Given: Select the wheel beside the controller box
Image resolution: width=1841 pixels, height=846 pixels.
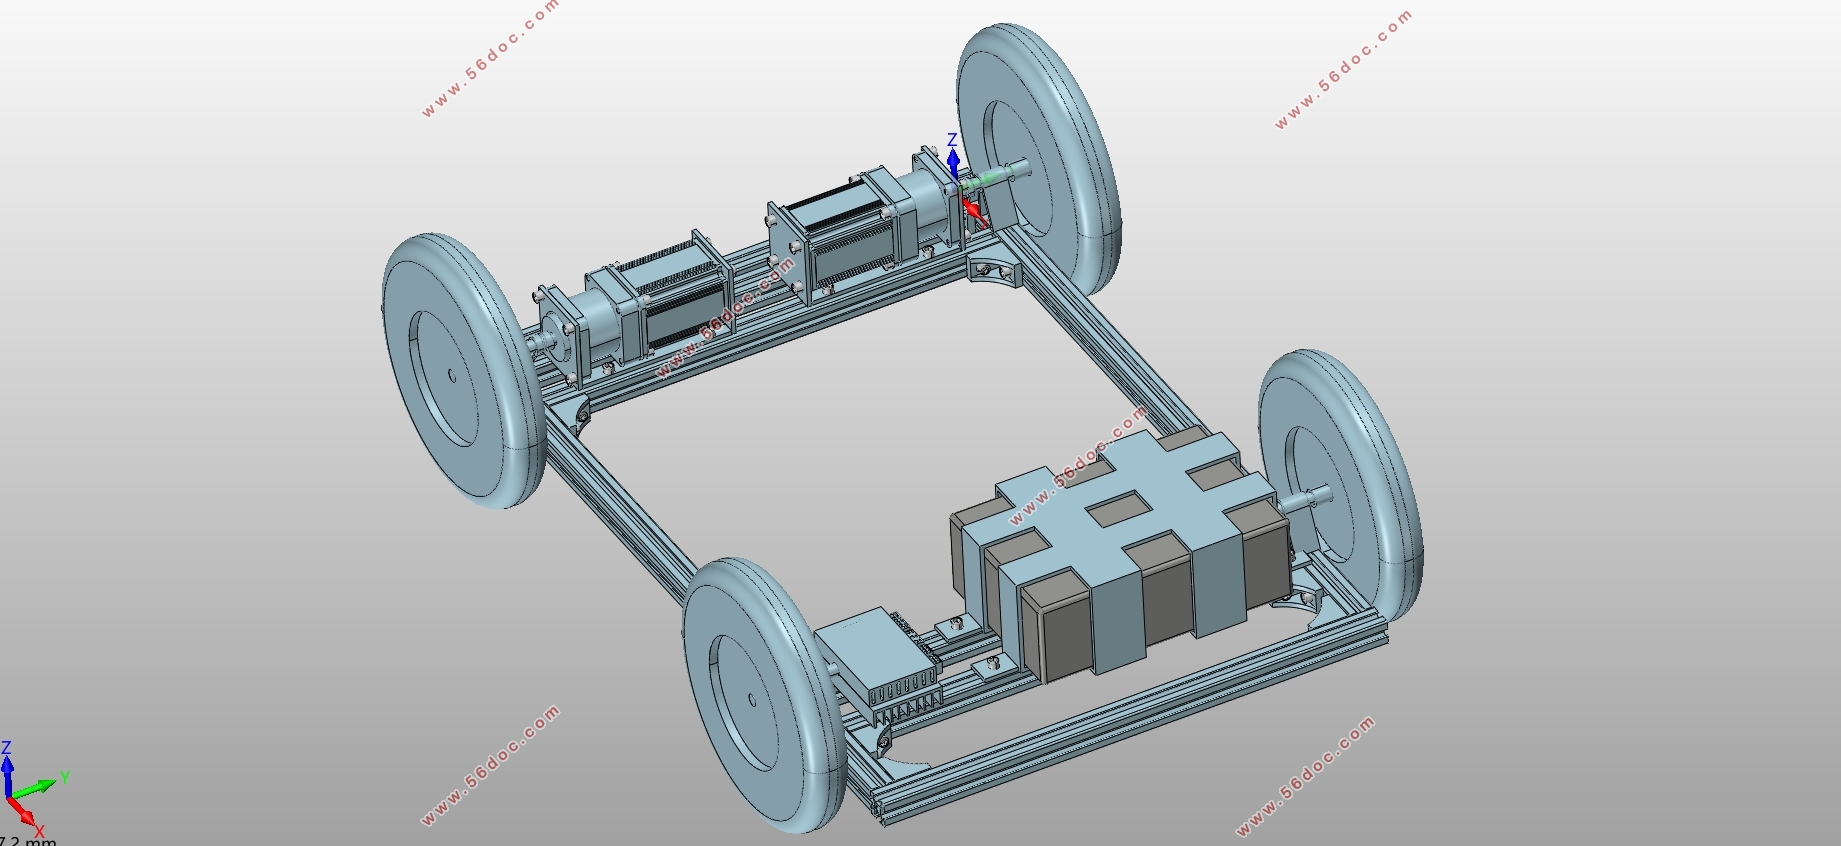Looking at the screenshot, I should pos(767,695).
